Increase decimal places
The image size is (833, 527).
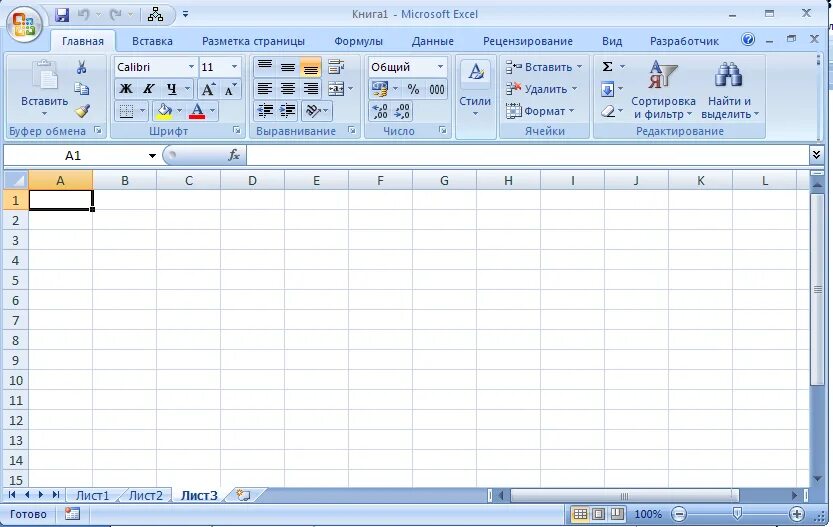pyautogui.click(x=380, y=110)
